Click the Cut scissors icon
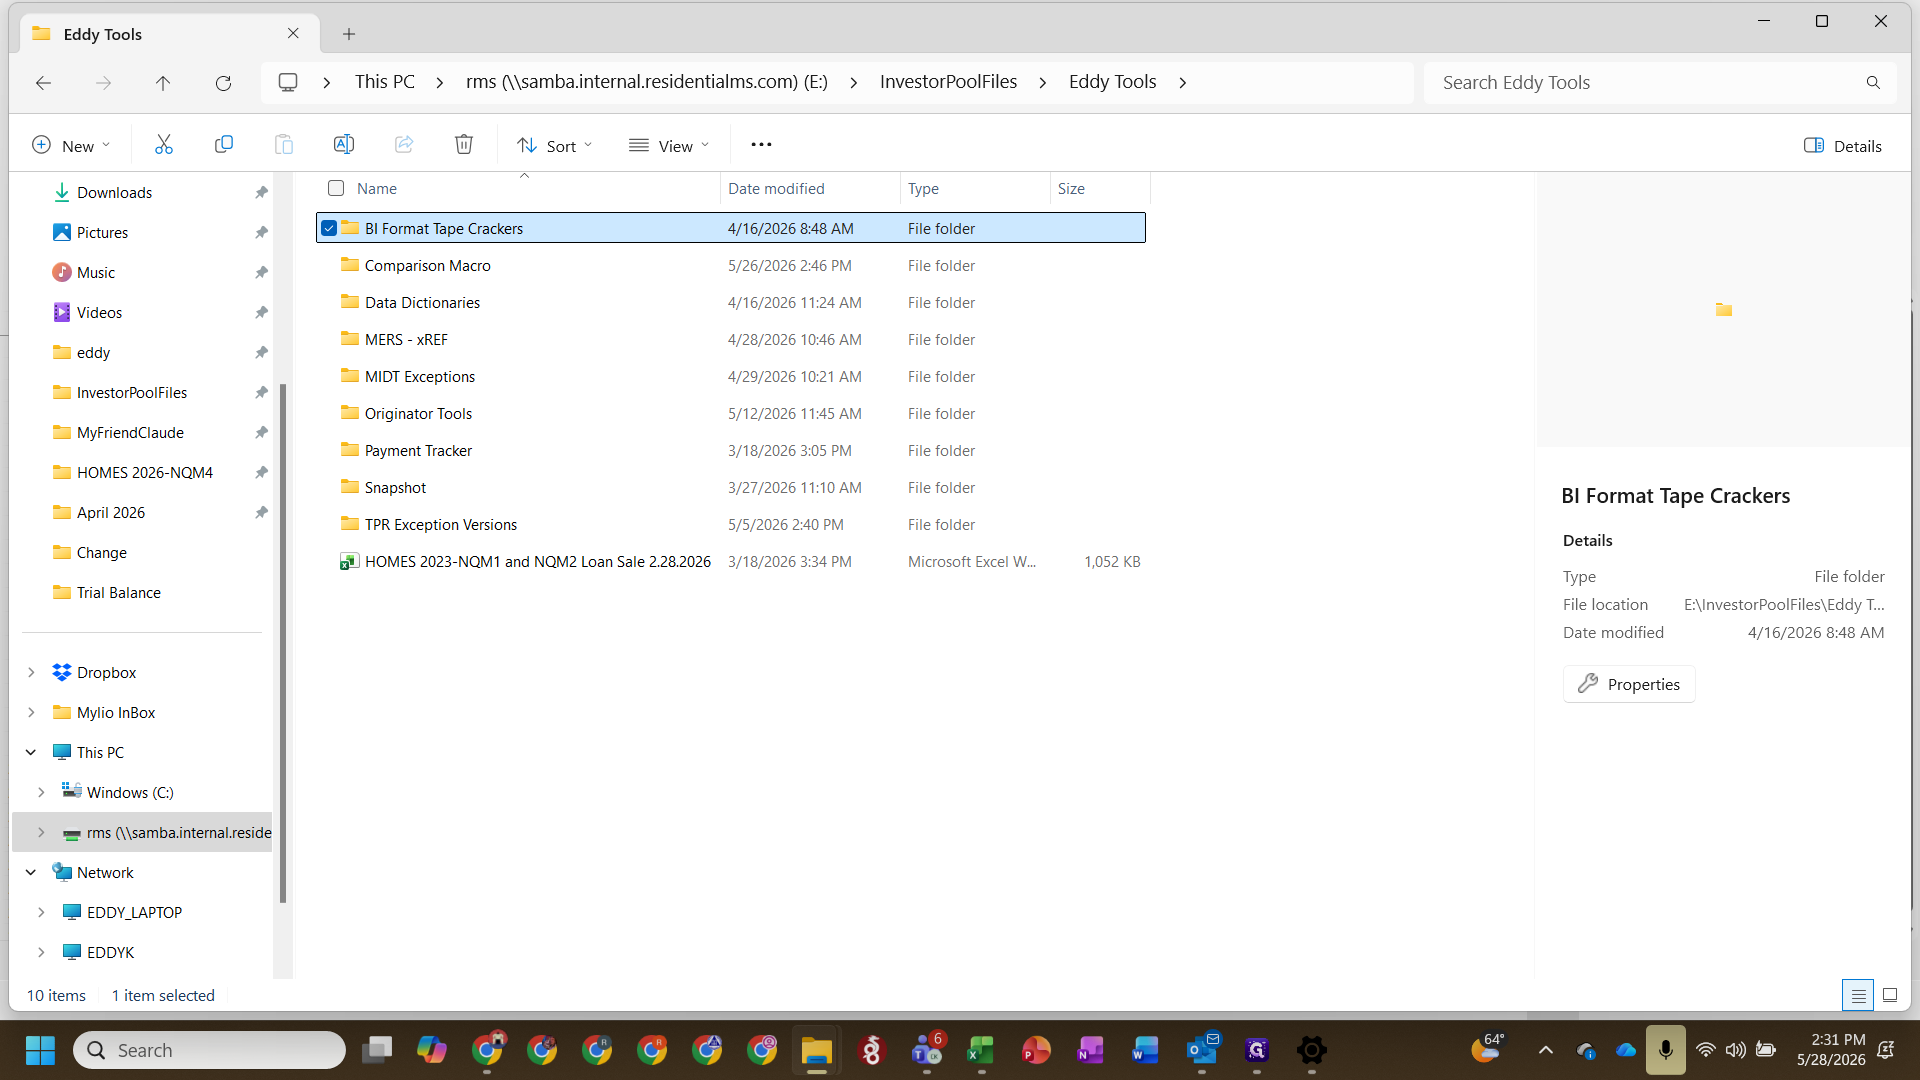The height and width of the screenshot is (1080, 1920). (x=164, y=145)
